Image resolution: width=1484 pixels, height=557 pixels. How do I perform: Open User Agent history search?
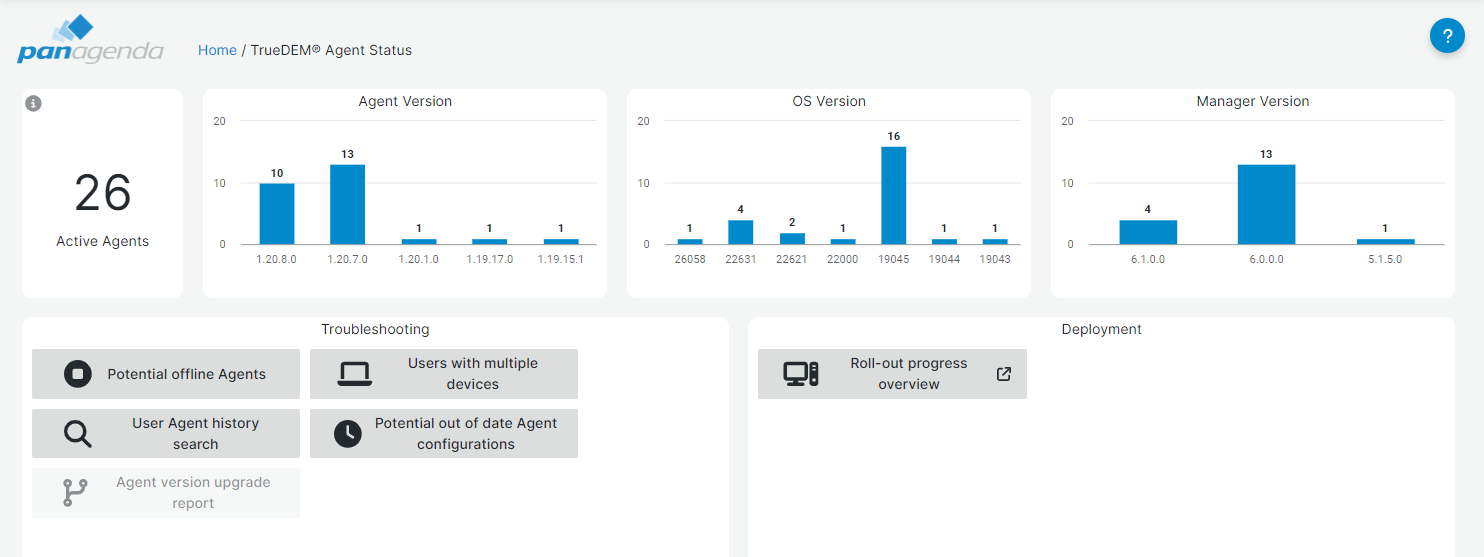click(x=195, y=434)
